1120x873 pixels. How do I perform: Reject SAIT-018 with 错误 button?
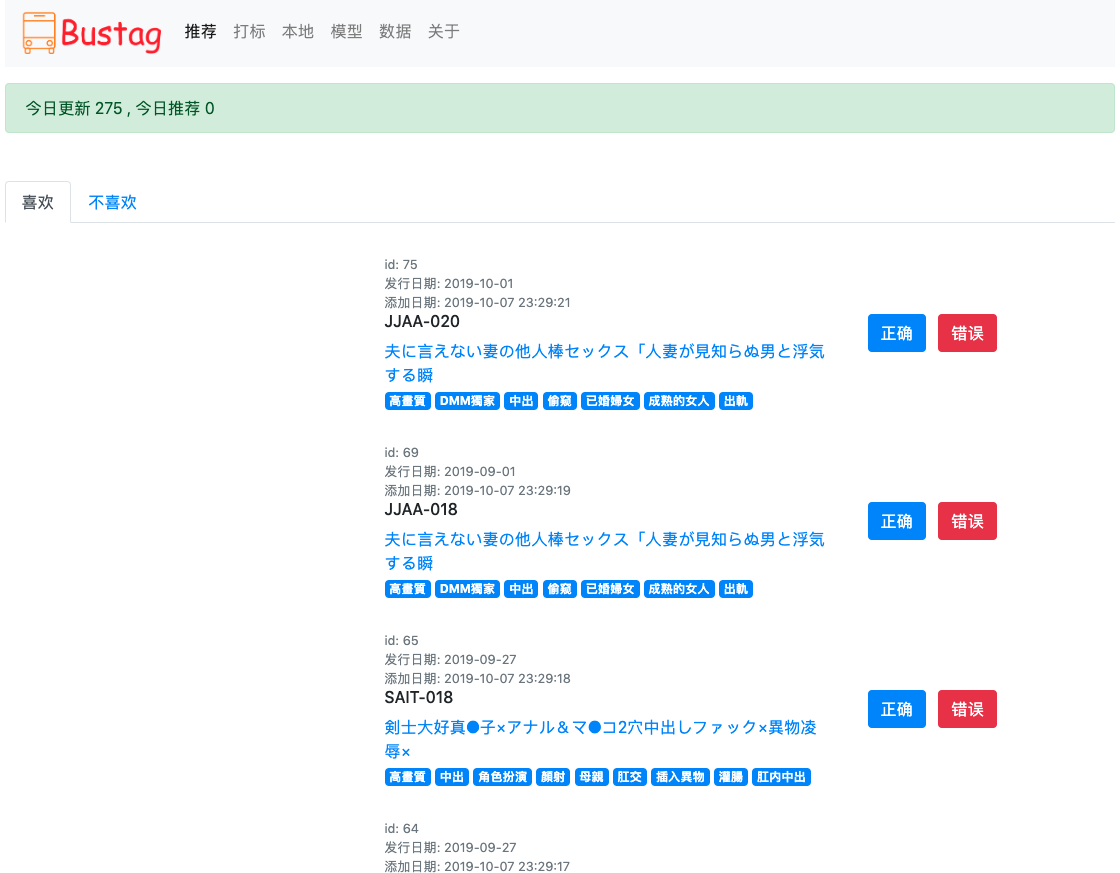(966, 709)
